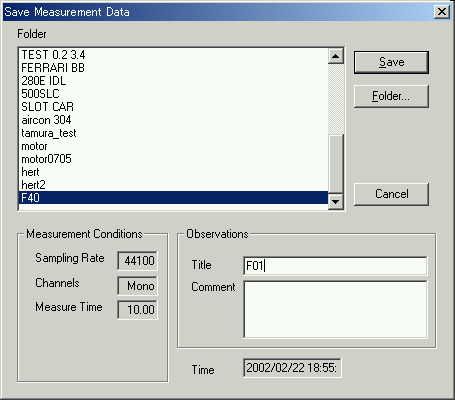Click the folder list scrollbar thumb
The image size is (455, 400).
pos(336,164)
